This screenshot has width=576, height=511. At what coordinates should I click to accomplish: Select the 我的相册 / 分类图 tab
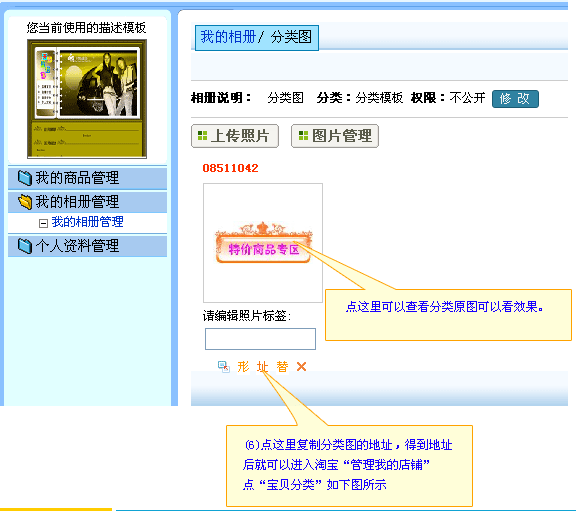(x=256, y=37)
